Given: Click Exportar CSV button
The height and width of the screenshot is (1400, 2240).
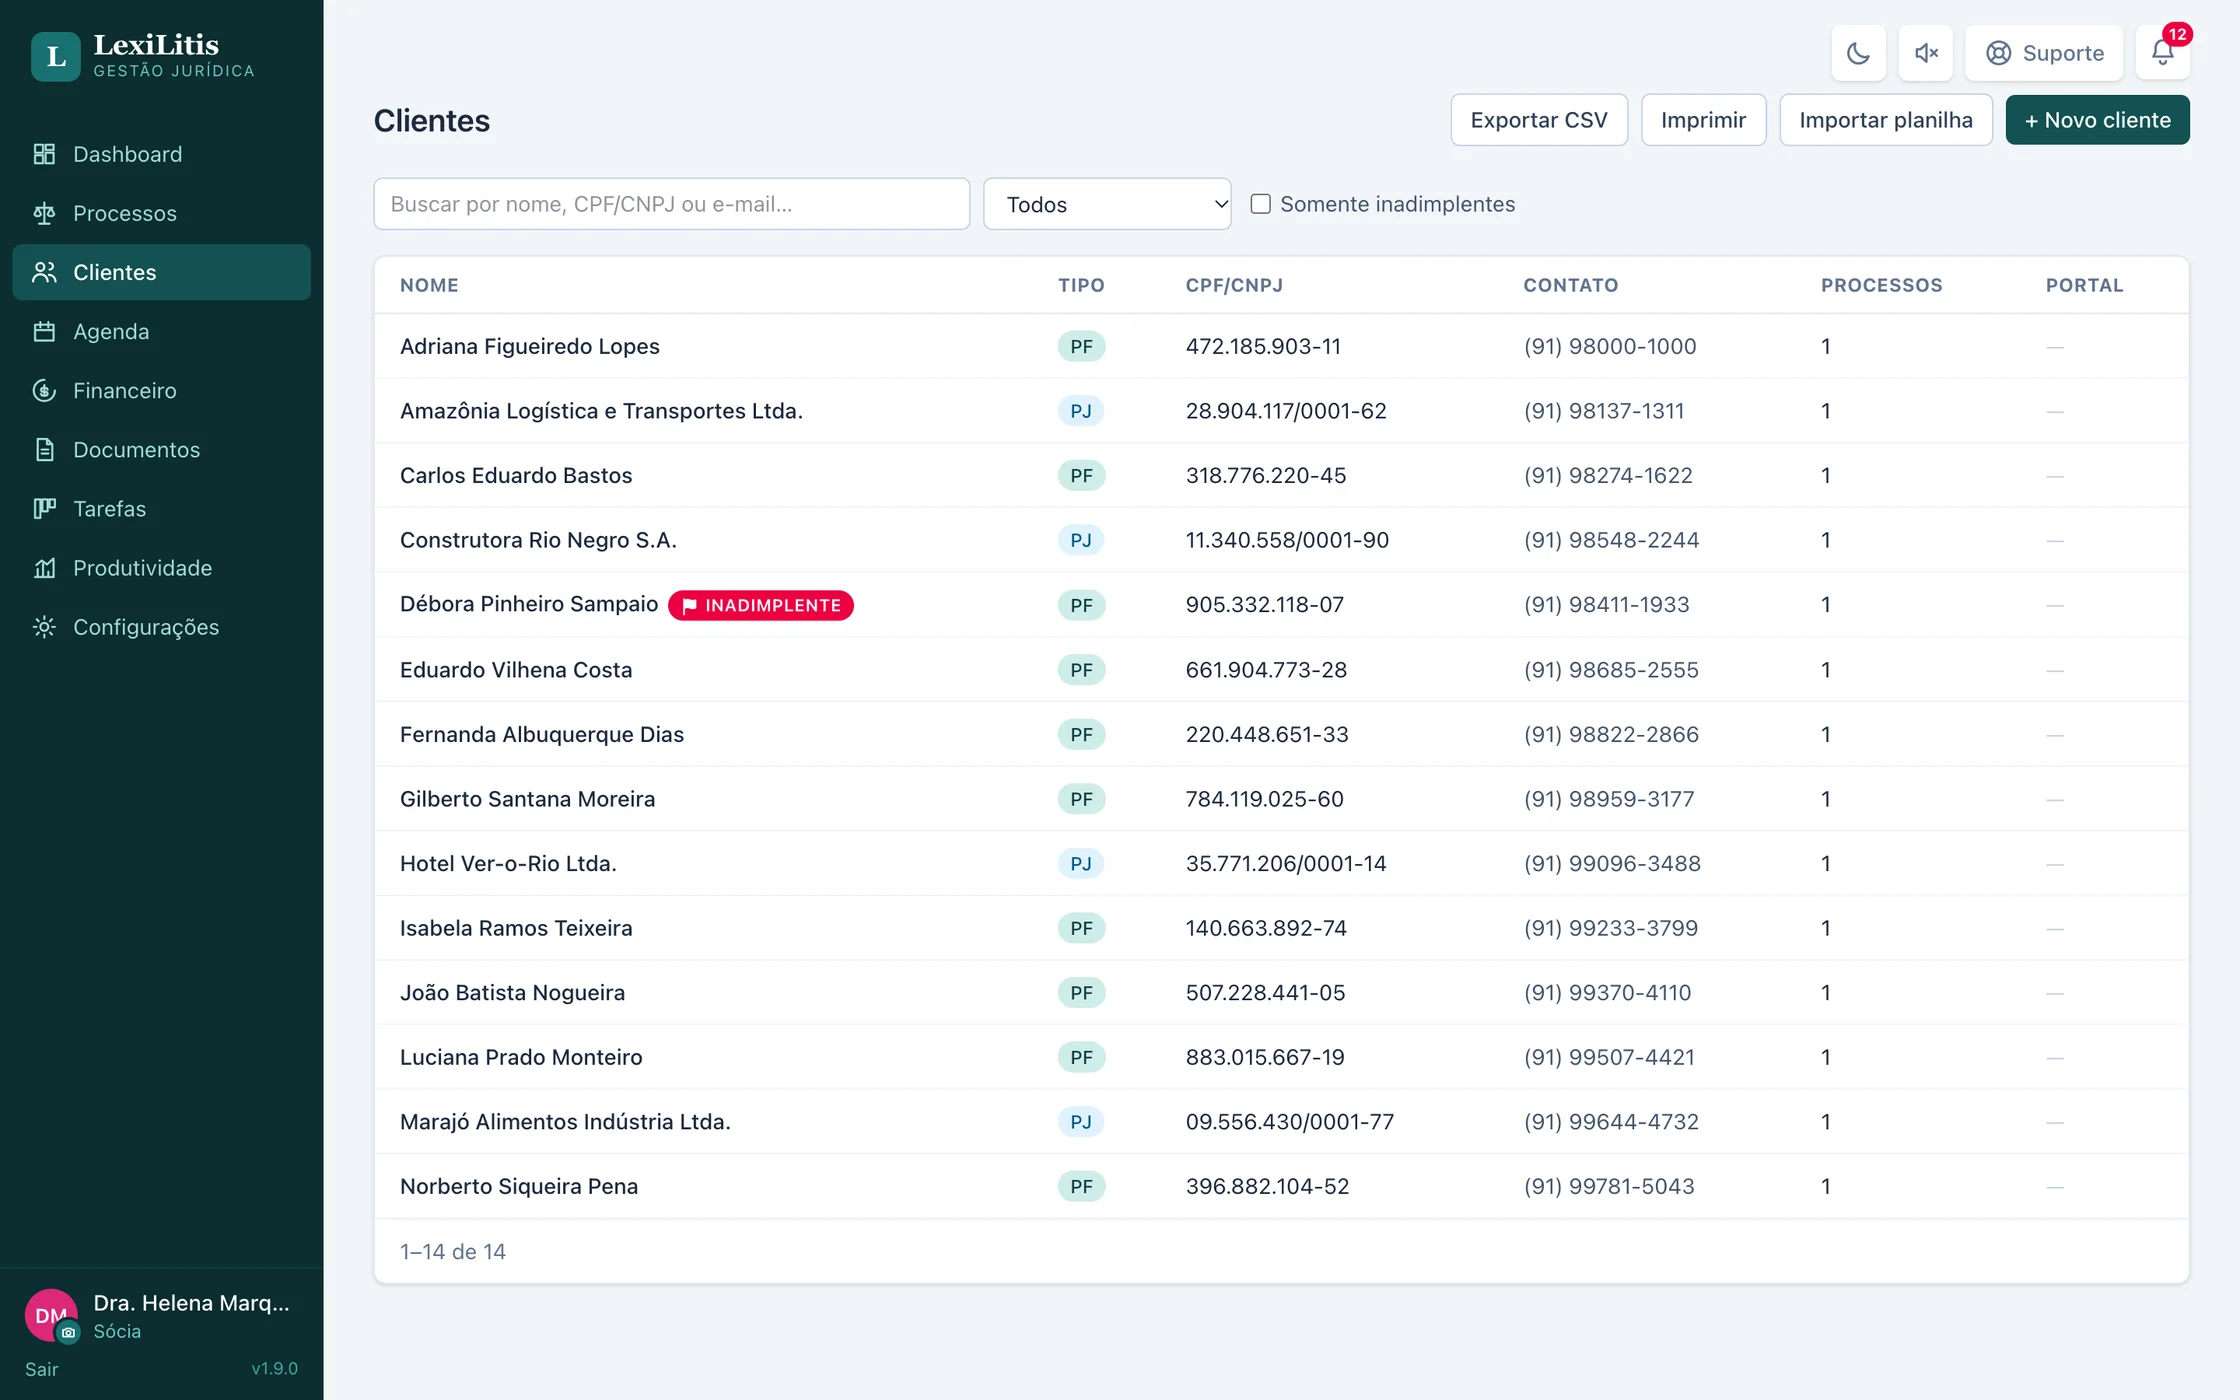Looking at the screenshot, I should (1539, 120).
